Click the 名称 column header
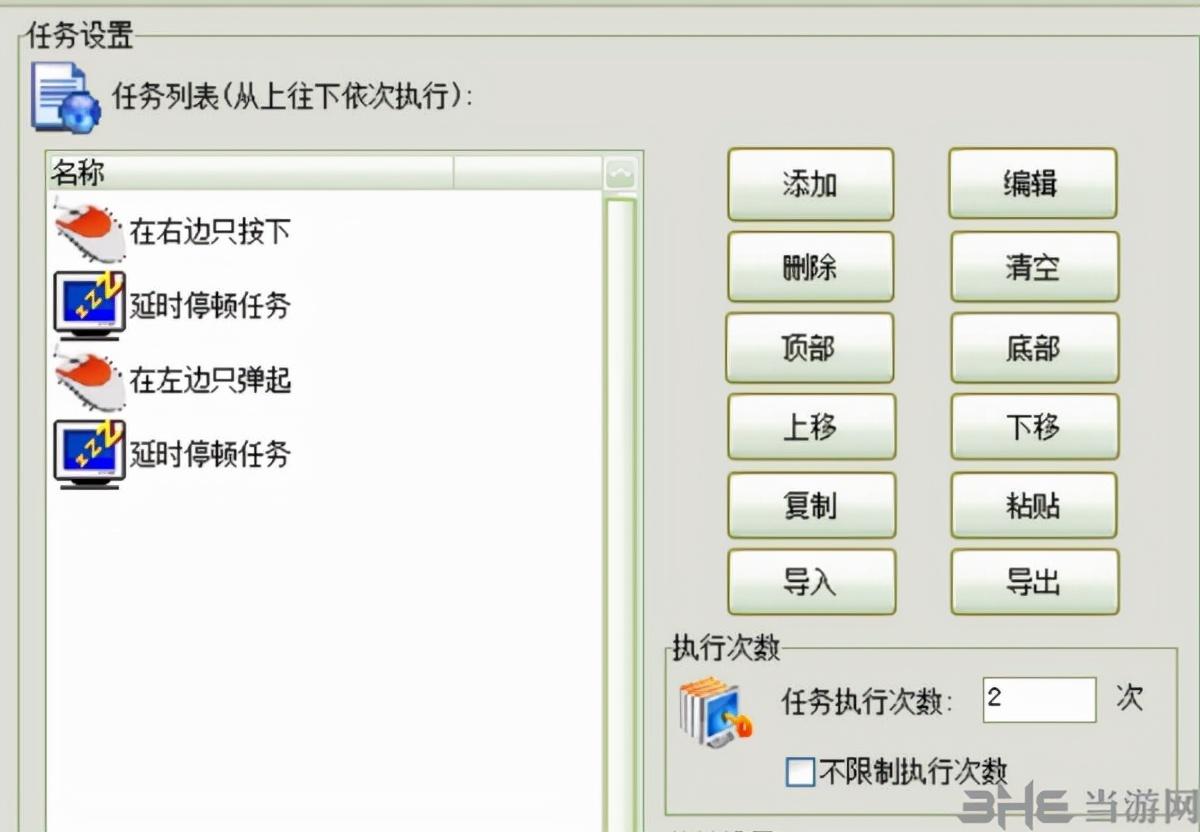1200x832 pixels. tap(250, 173)
